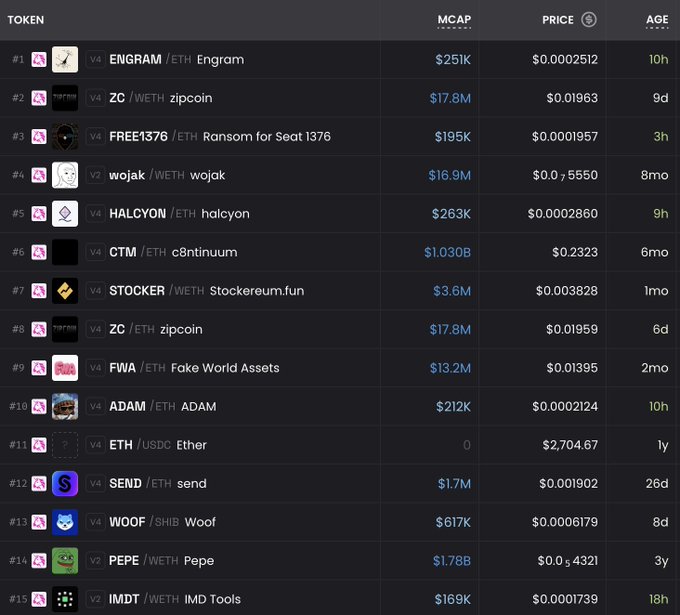Click the zipcoin logo in row #8
This screenshot has width=680, height=615.
[65, 329]
